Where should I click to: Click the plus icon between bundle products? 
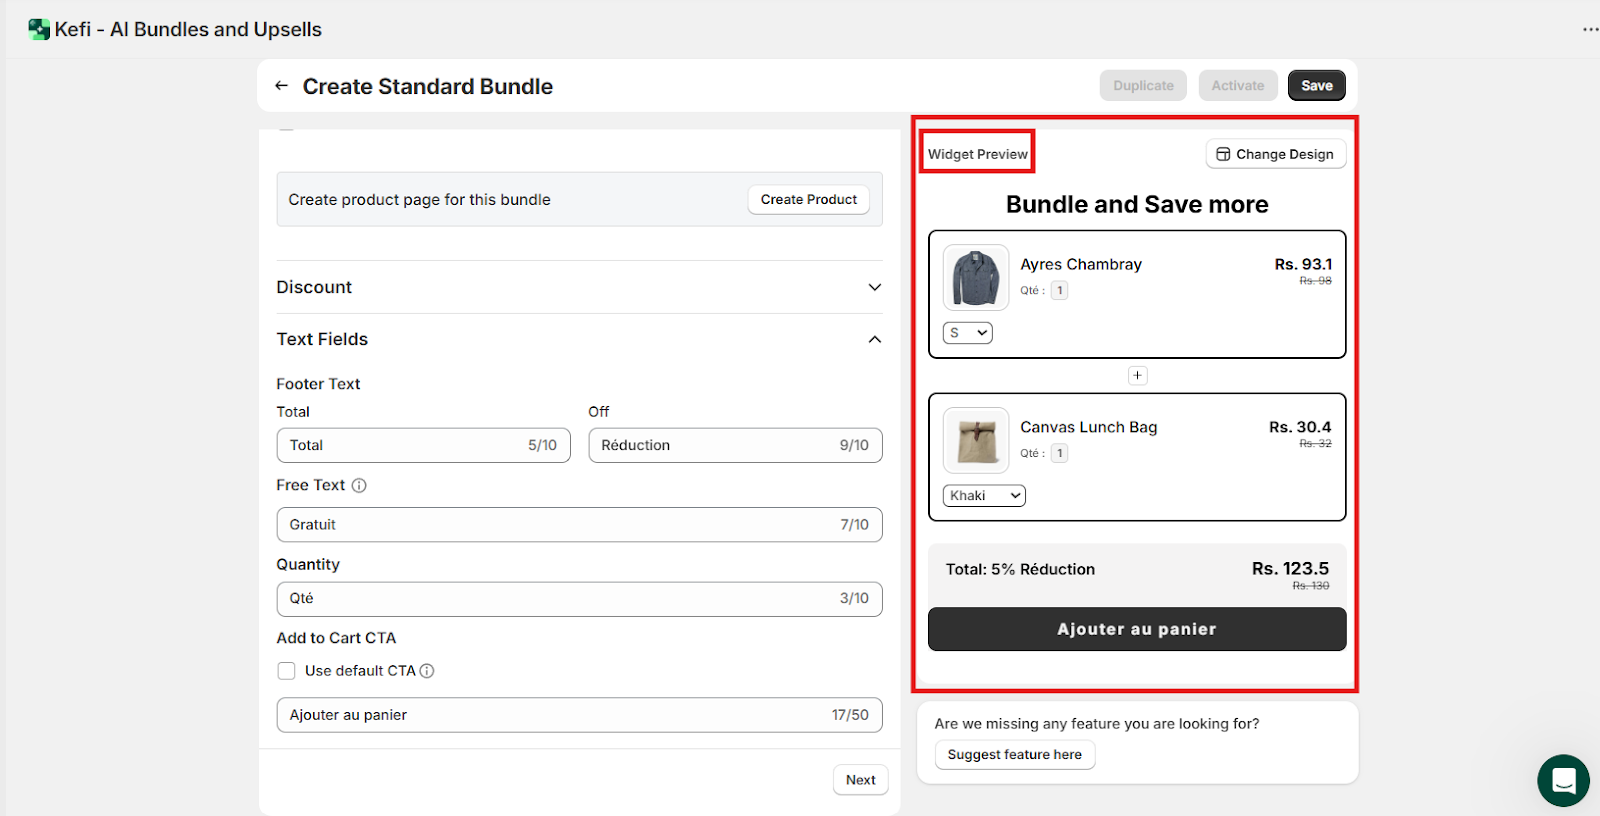click(1137, 376)
